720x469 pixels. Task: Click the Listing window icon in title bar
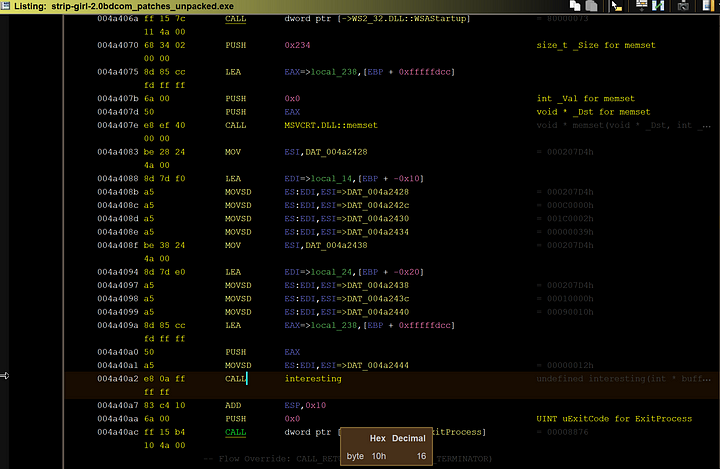click(x=5, y=6)
